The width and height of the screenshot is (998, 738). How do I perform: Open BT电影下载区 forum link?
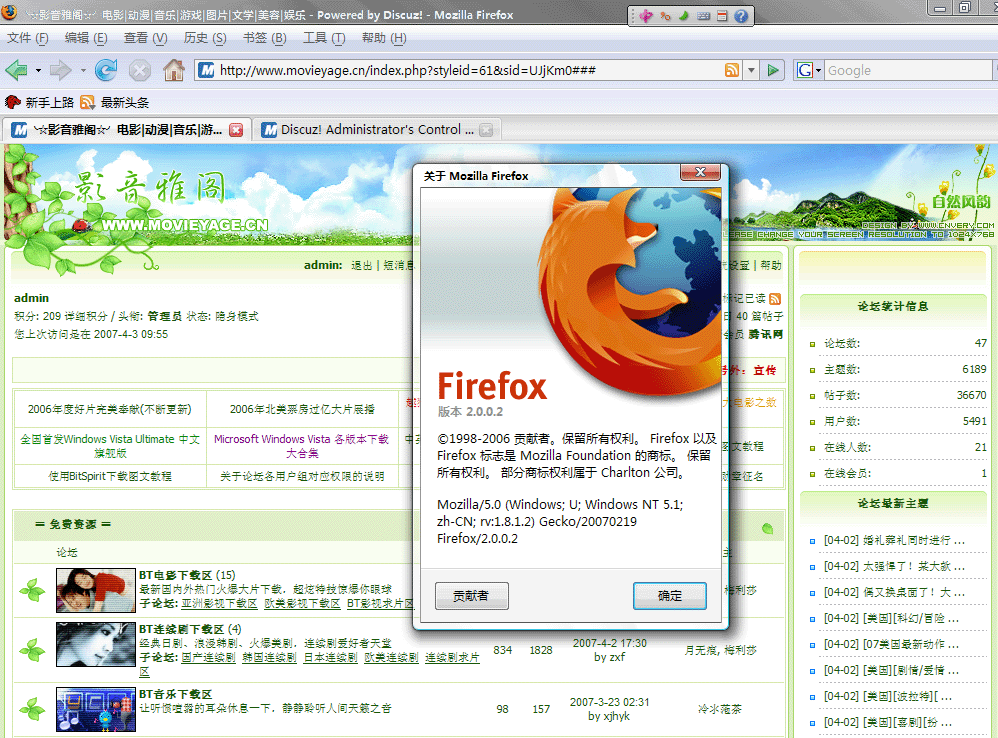[x=175, y=575]
